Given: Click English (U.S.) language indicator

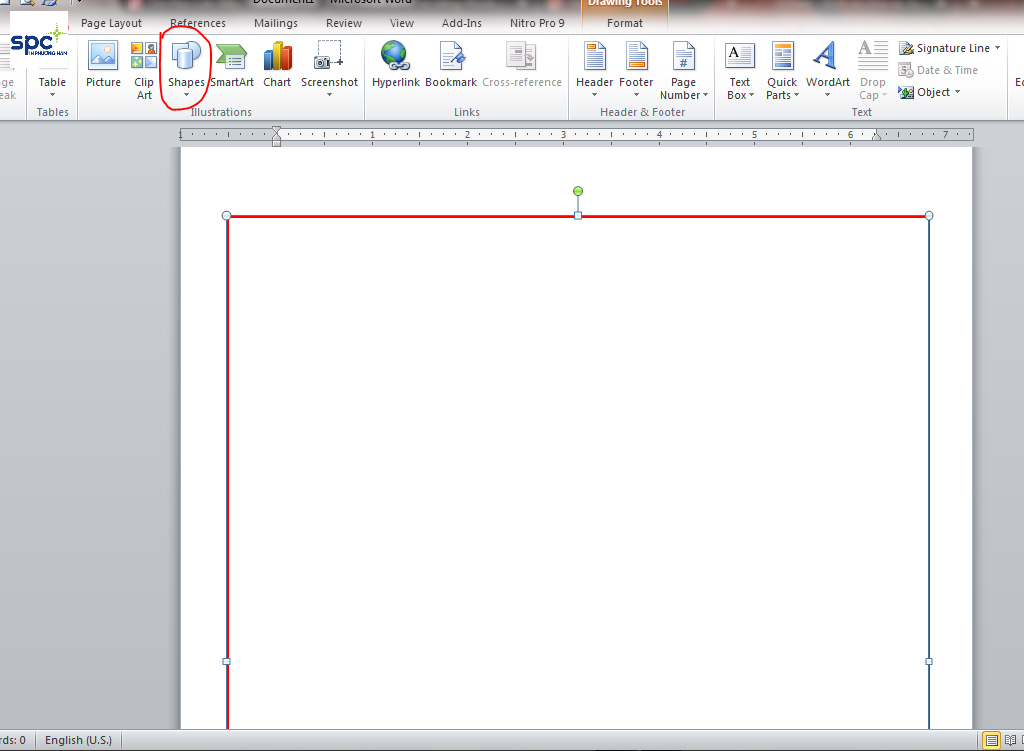Looking at the screenshot, I should [x=78, y=740].
